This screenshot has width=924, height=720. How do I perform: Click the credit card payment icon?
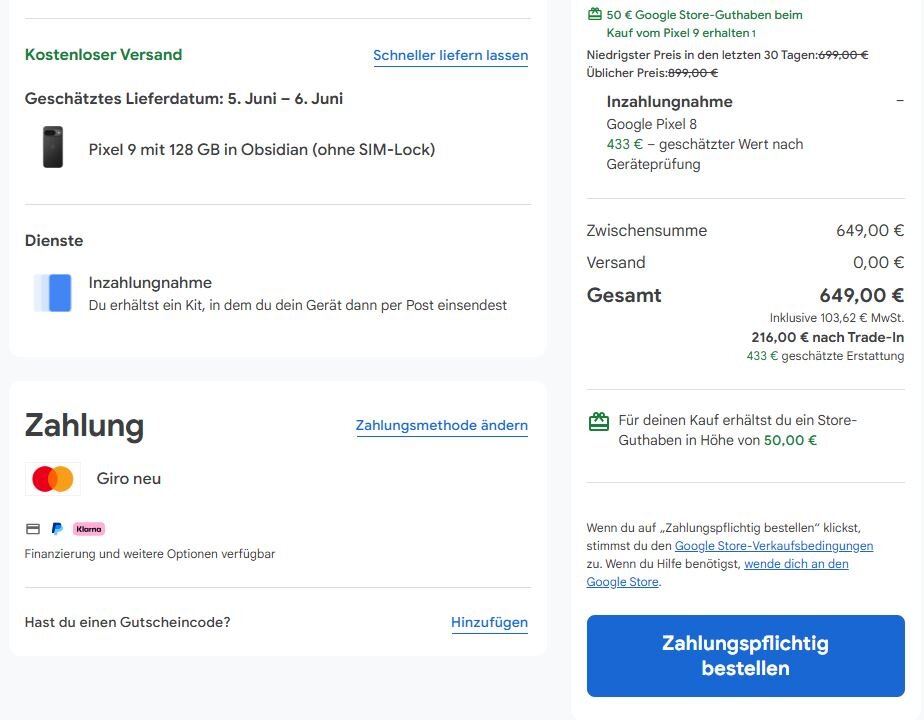(33, 528)
